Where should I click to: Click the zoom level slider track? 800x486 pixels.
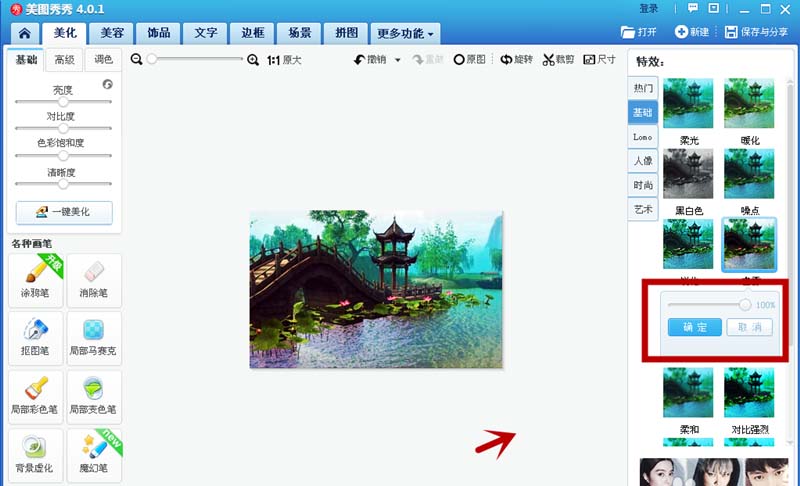click(x=196, y=59)
